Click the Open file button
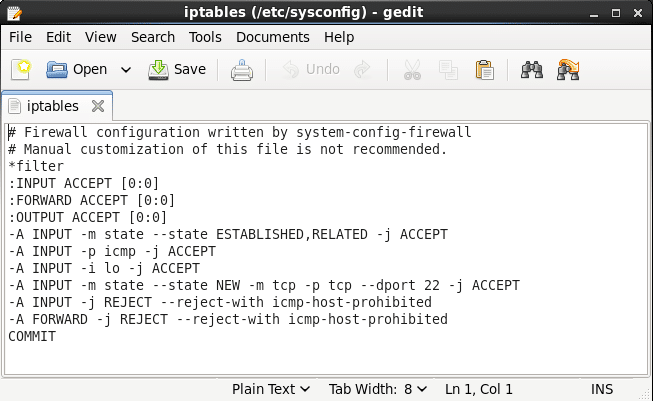The width and height of the screenshot is (653, 401). 78,70
